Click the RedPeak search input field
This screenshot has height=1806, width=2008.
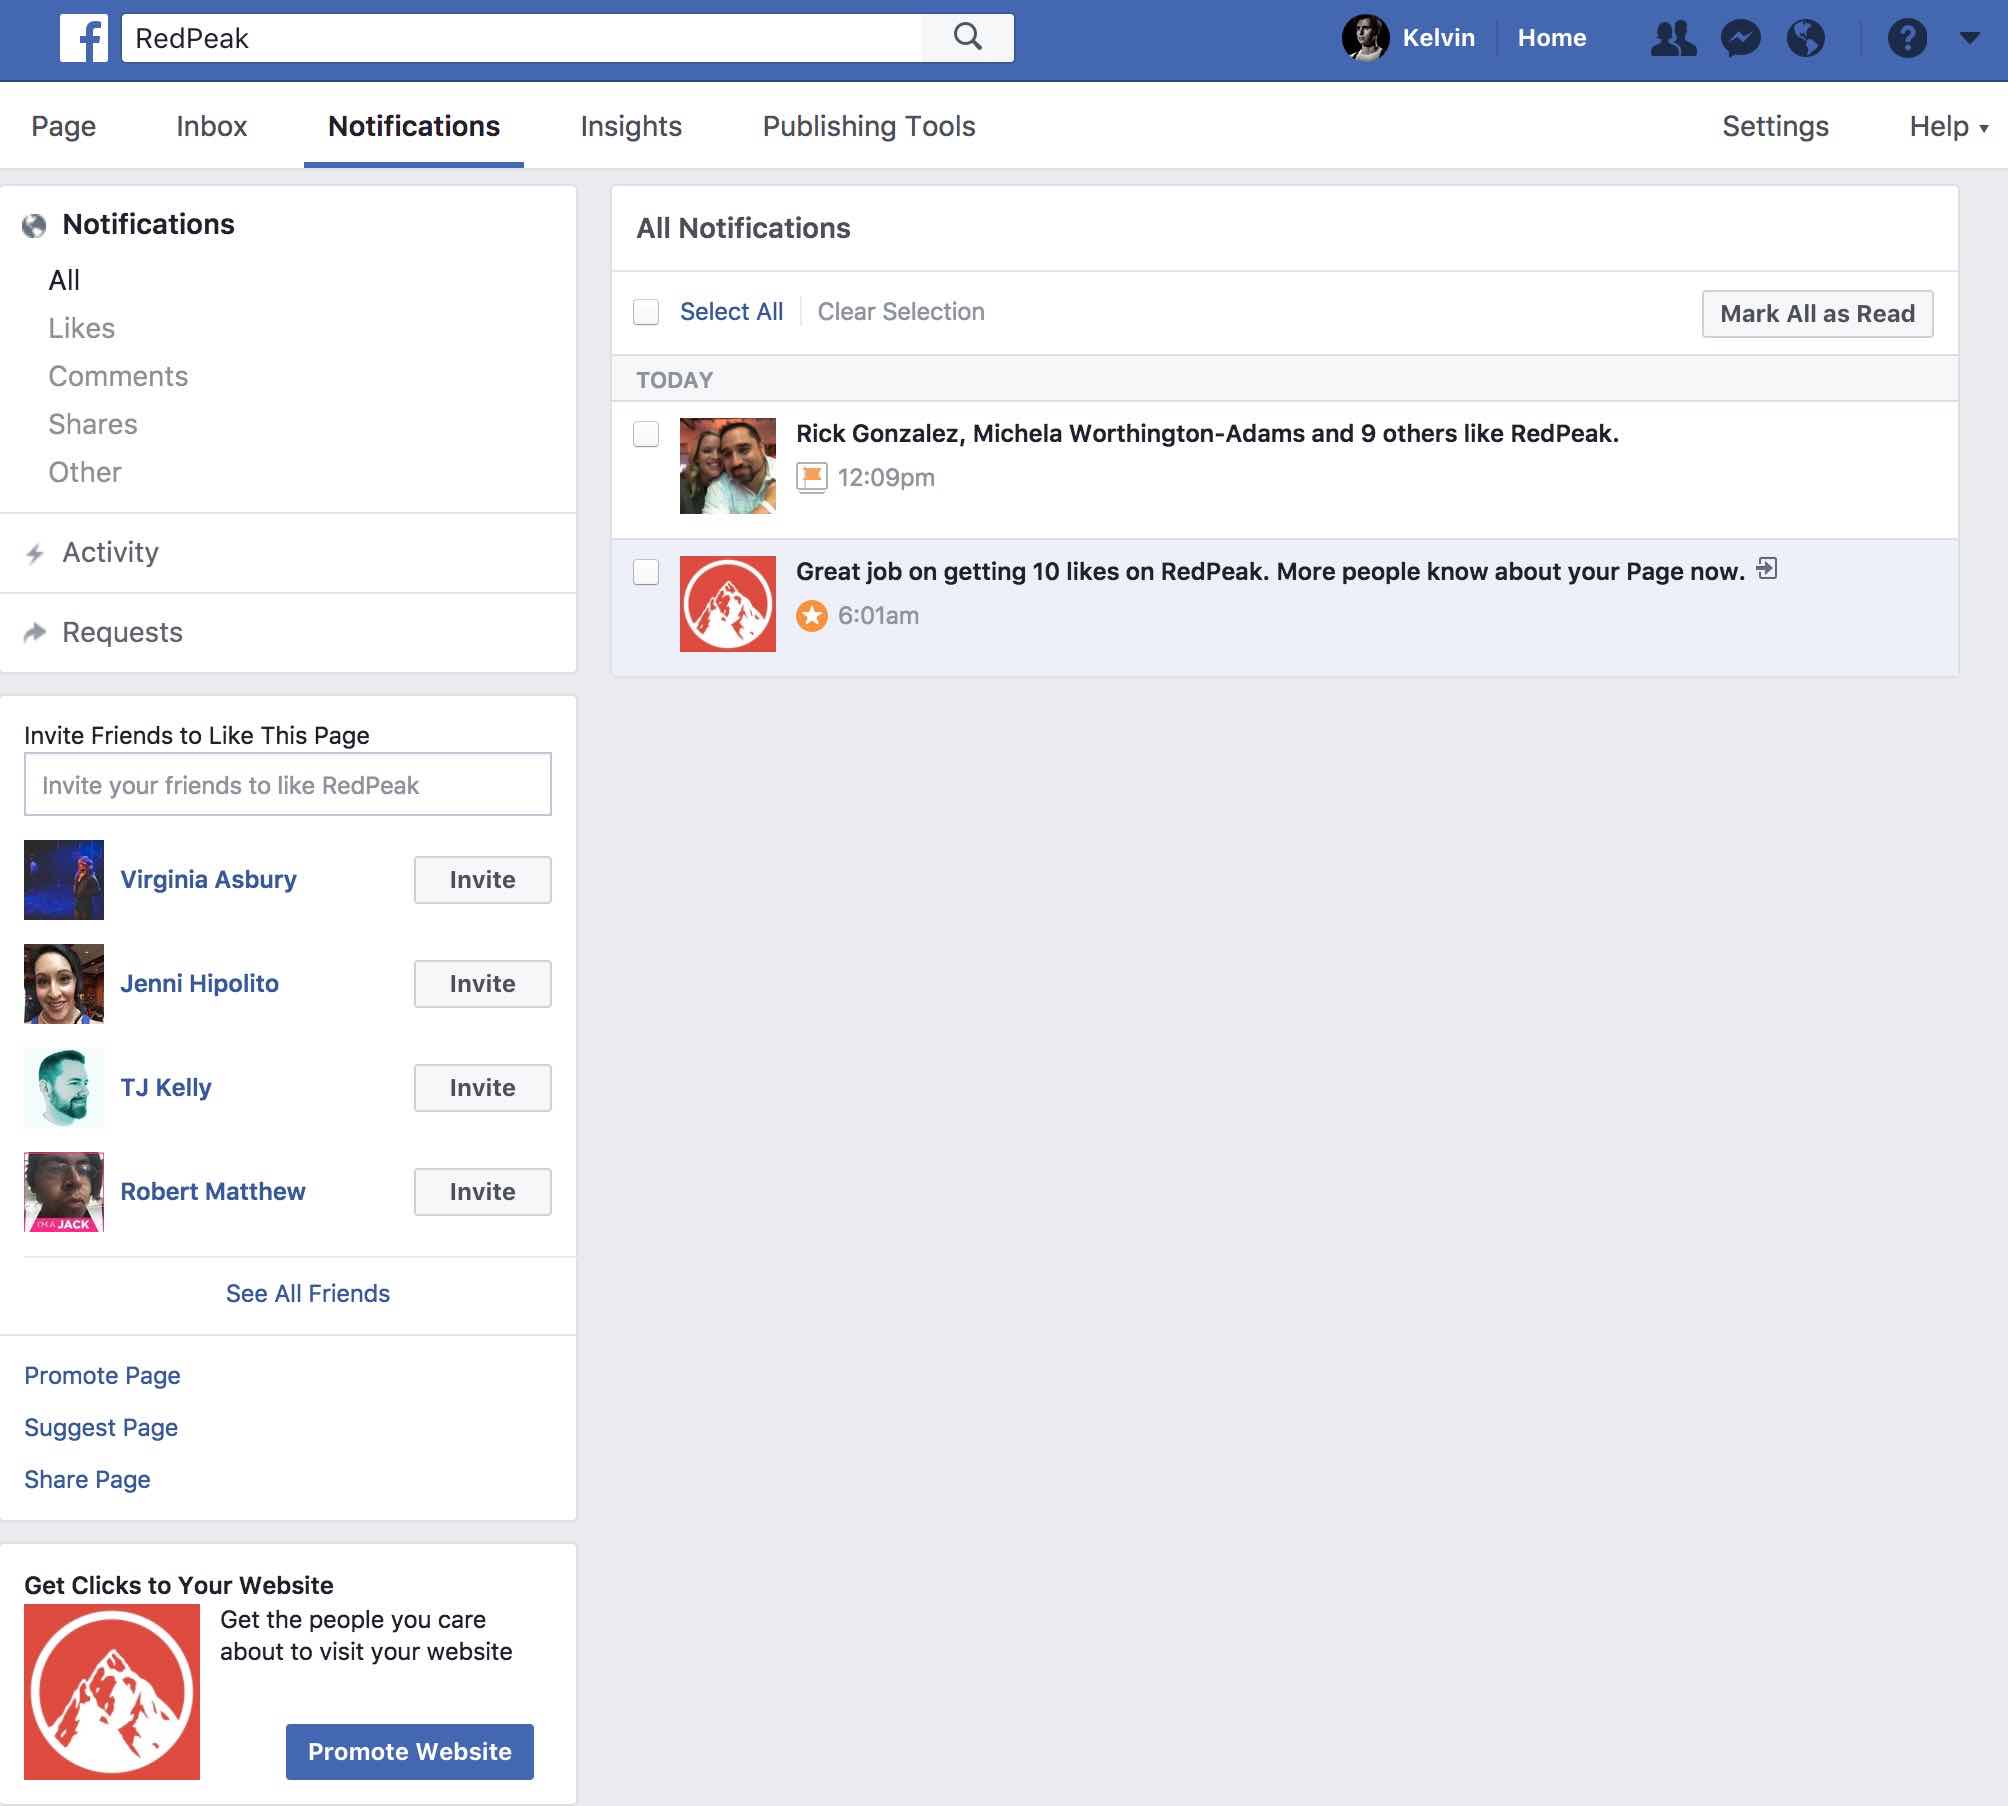pyautogui.click(x=521, y=38)
